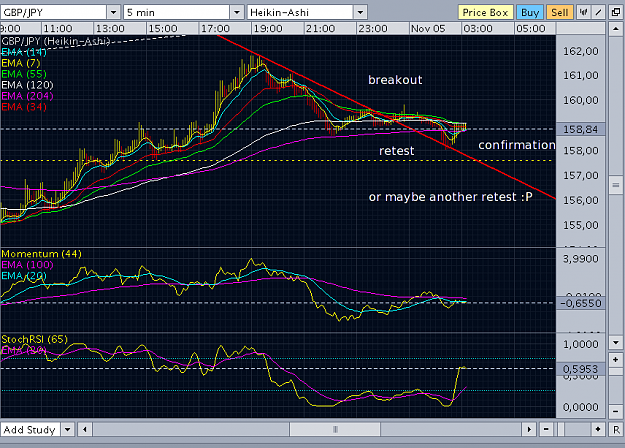The width and height of the screenshot is (625, 448).
Task: Click the 23:00 time axis label
Action: tap(373, 29)
